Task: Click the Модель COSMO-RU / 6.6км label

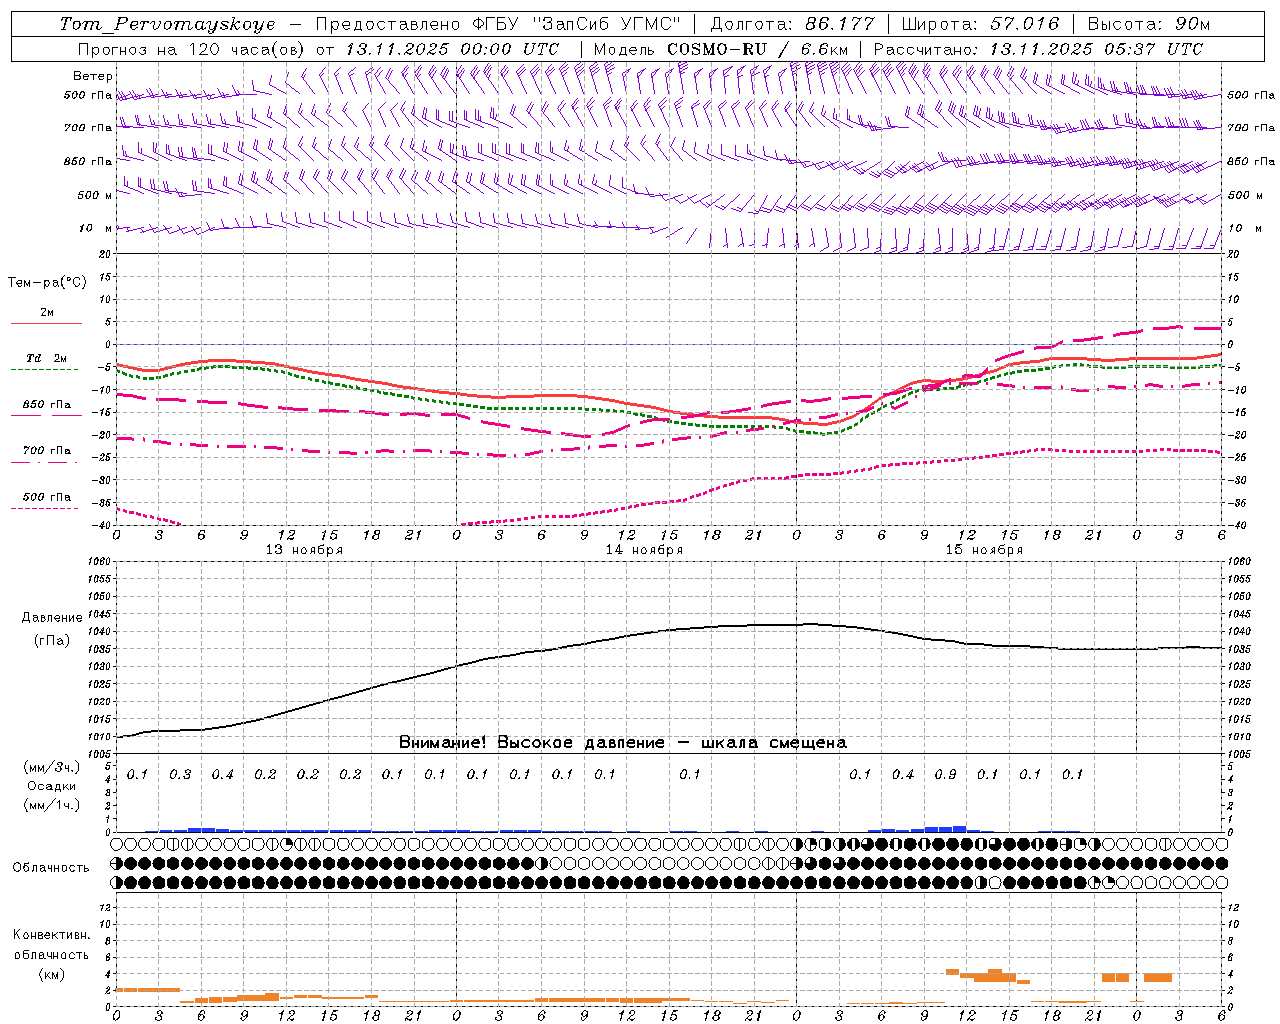Action: coord(721,49)
